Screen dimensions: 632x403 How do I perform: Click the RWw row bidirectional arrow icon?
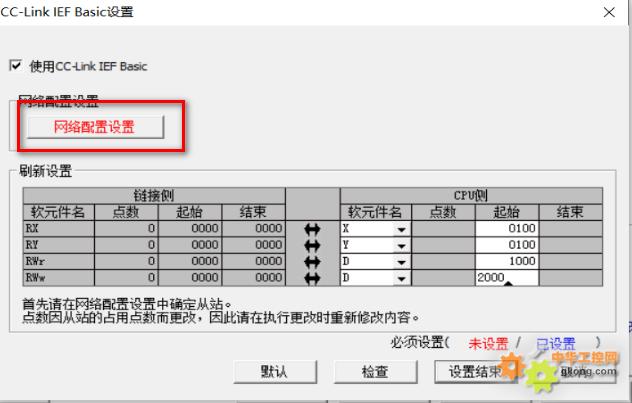click(x=312, y=278)
